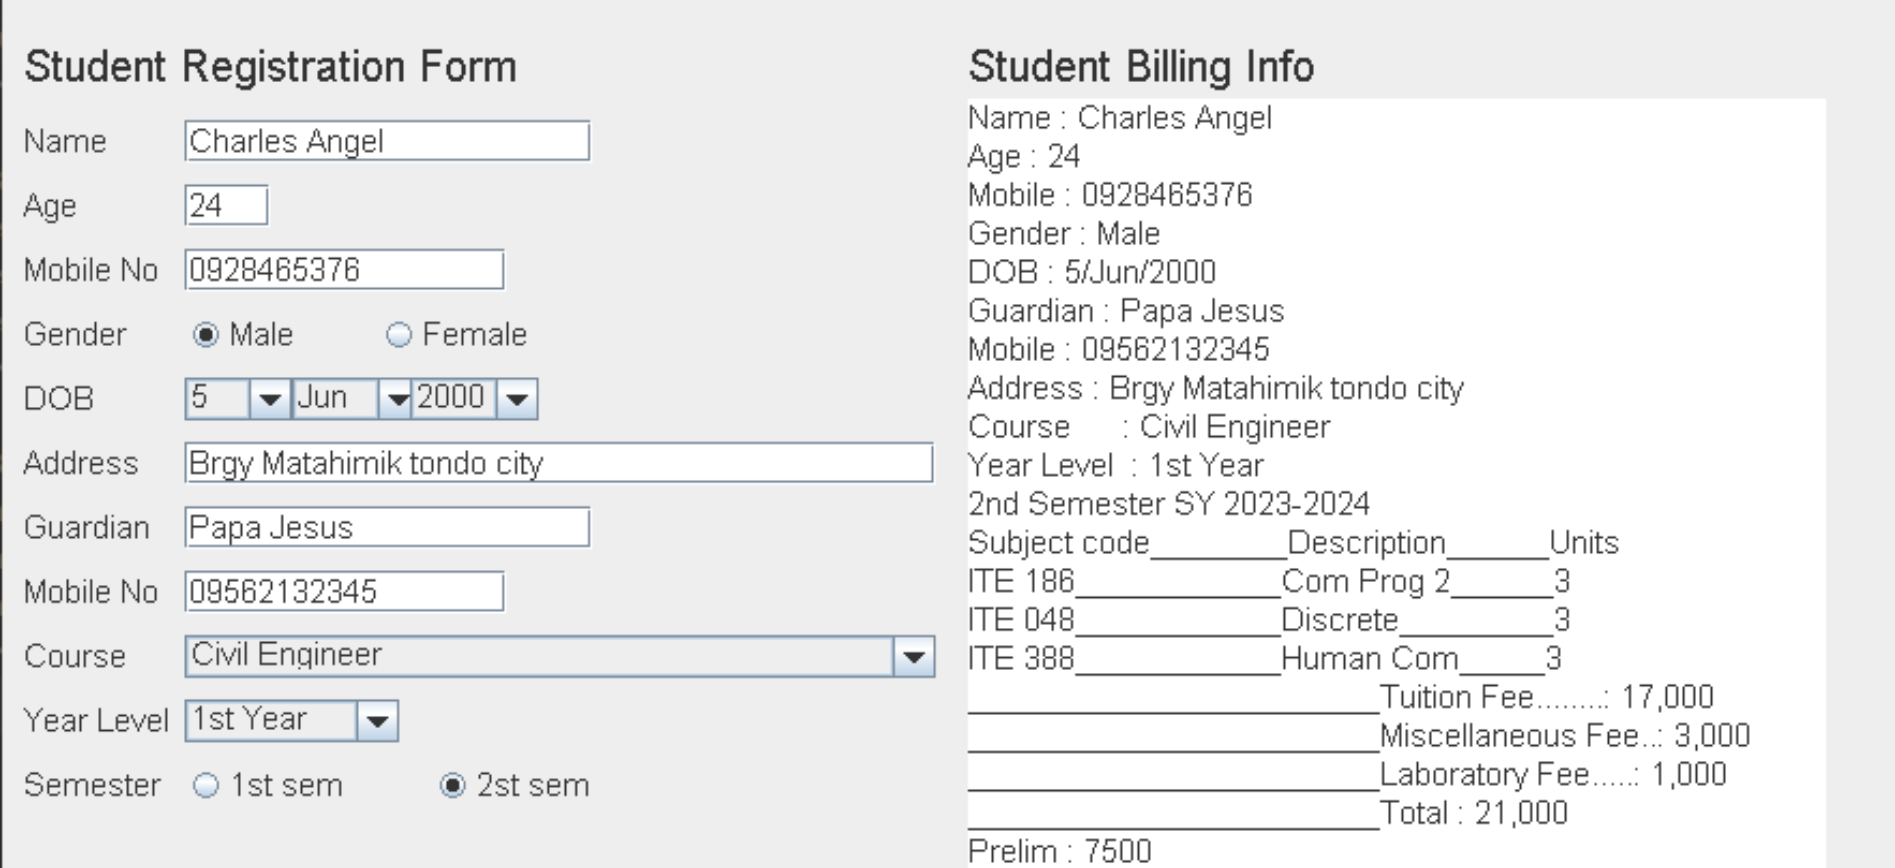Screen dimensions: 1895x868
Task: Choose the 1st sem radio option
Action: pyautogui.click(x=206, y=786)
